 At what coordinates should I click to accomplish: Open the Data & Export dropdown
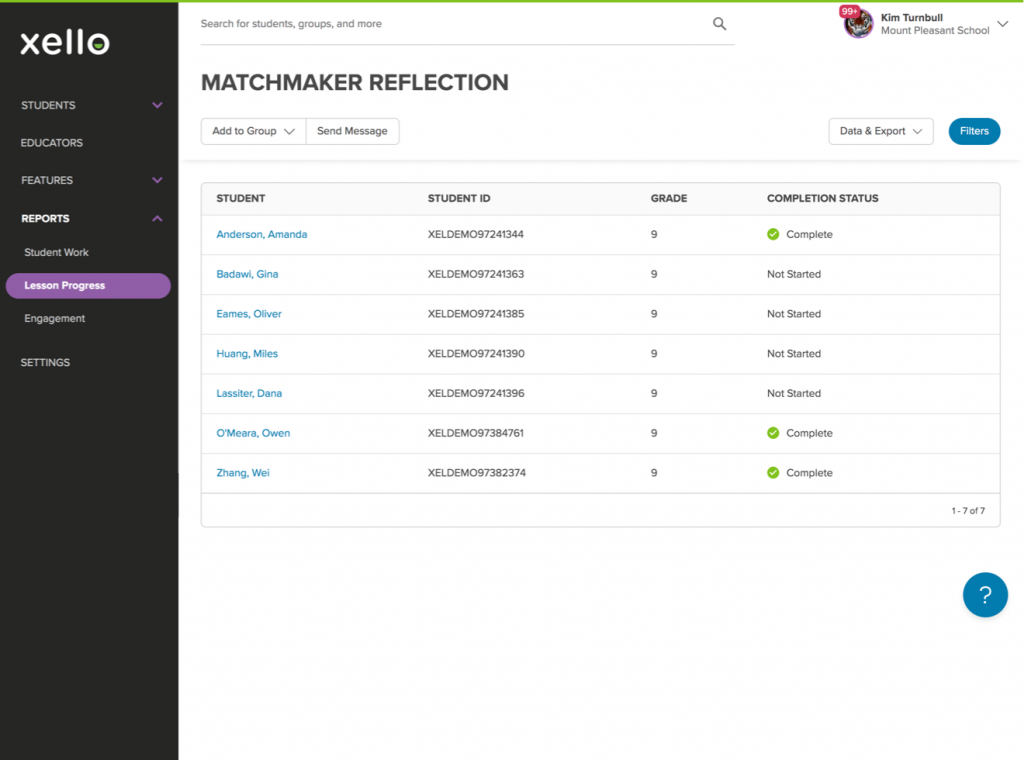click(x=880, y=131)
